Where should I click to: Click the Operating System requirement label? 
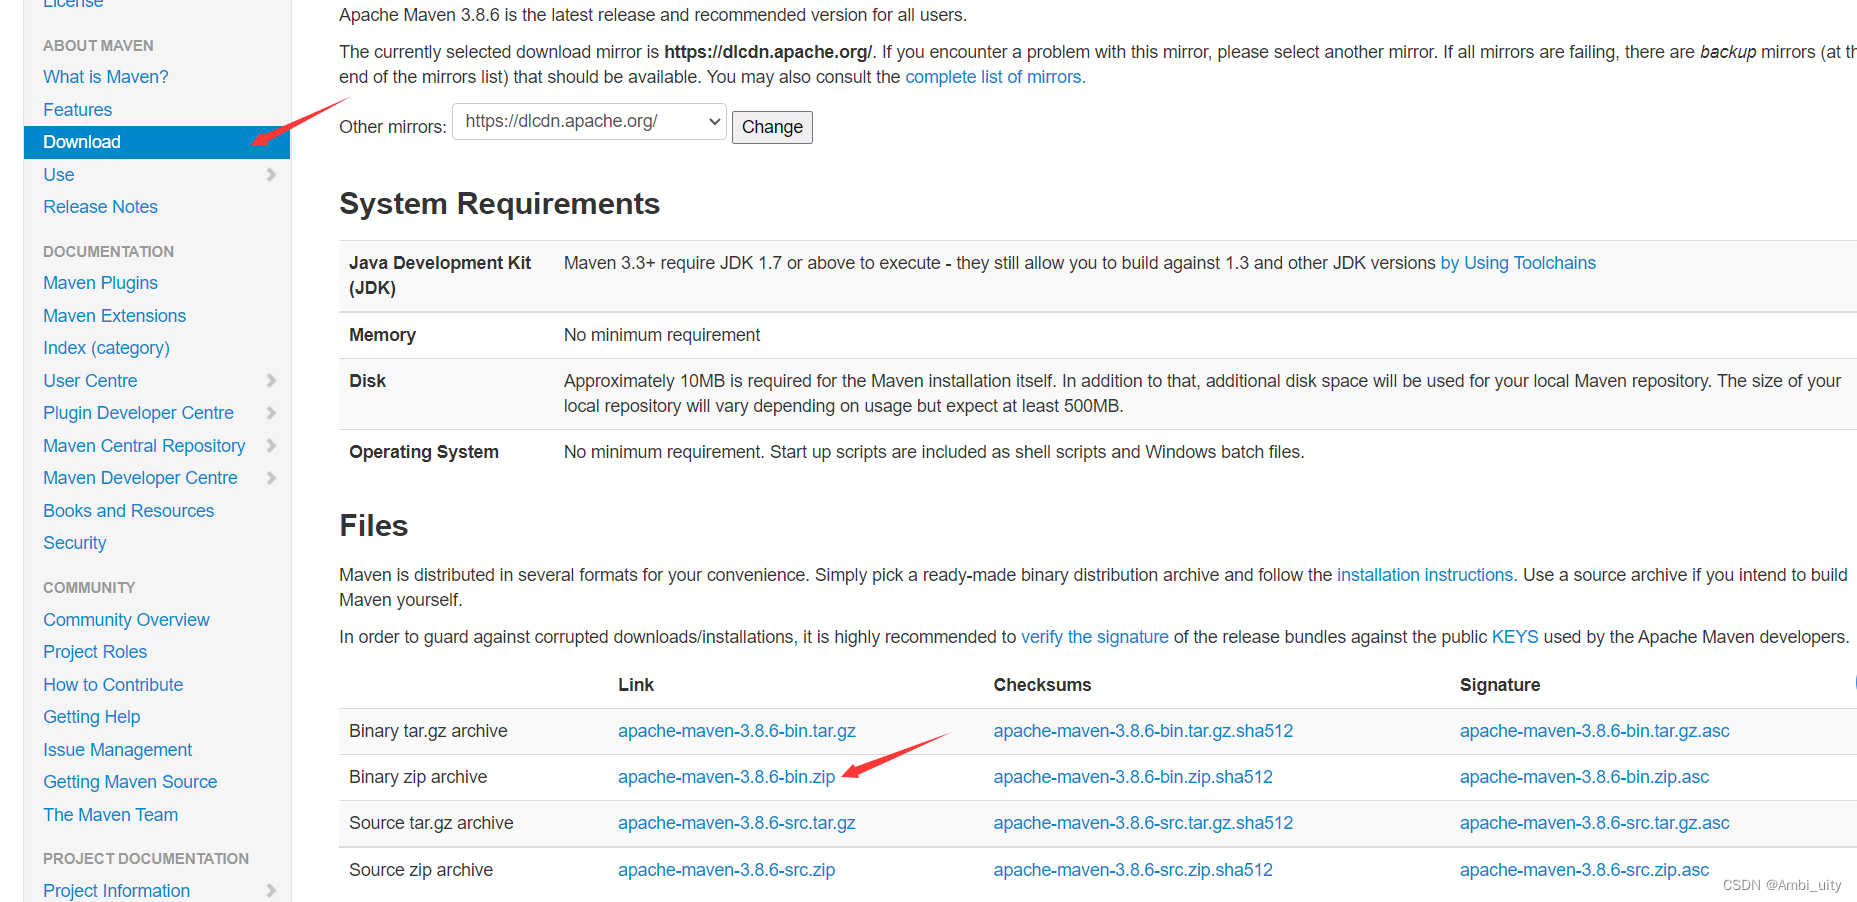pyautogui.click(x=424, y=452)
